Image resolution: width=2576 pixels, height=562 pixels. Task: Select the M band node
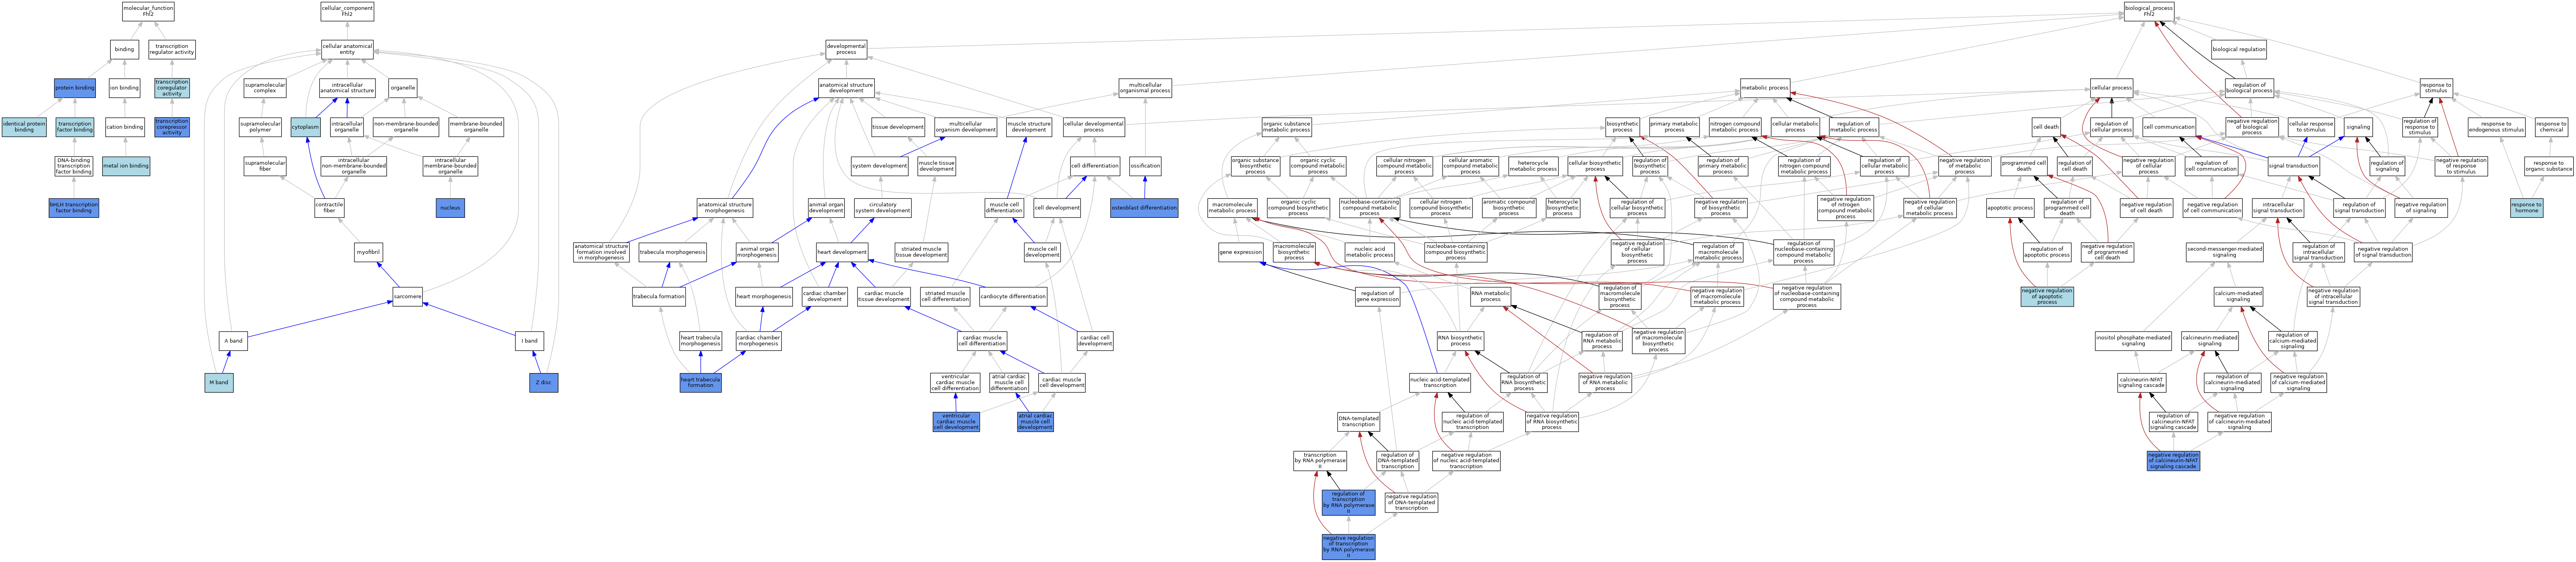(219, 382)
